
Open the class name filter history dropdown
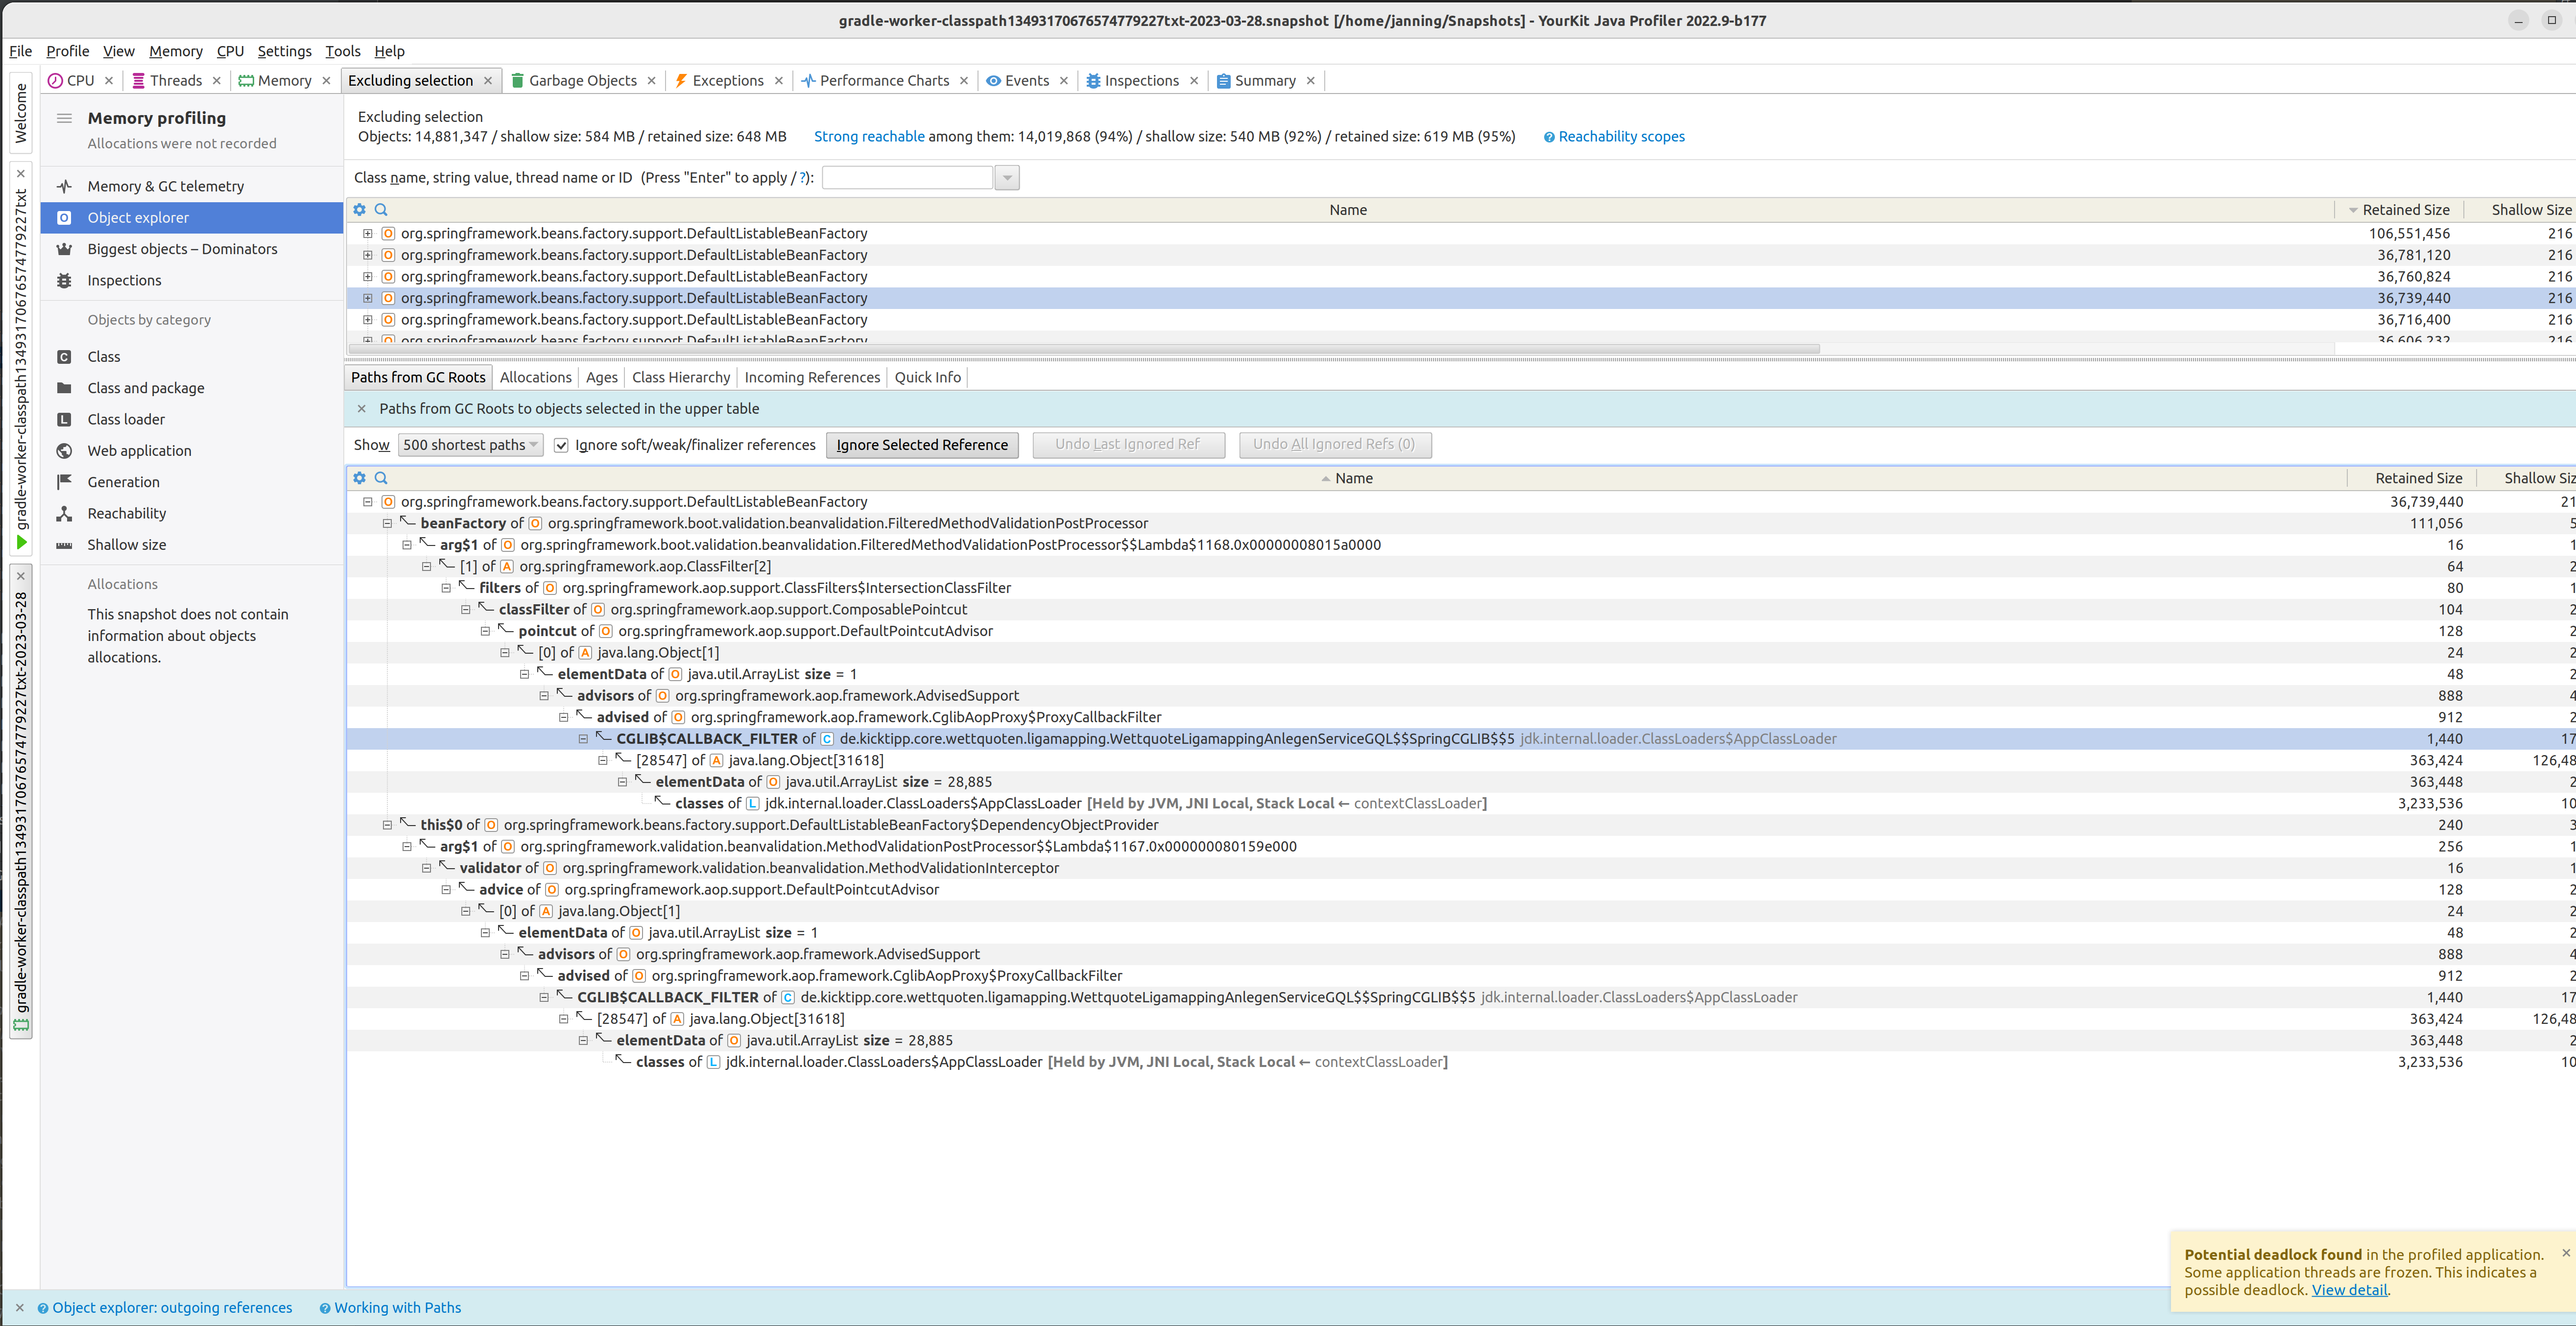(1007, 178)
